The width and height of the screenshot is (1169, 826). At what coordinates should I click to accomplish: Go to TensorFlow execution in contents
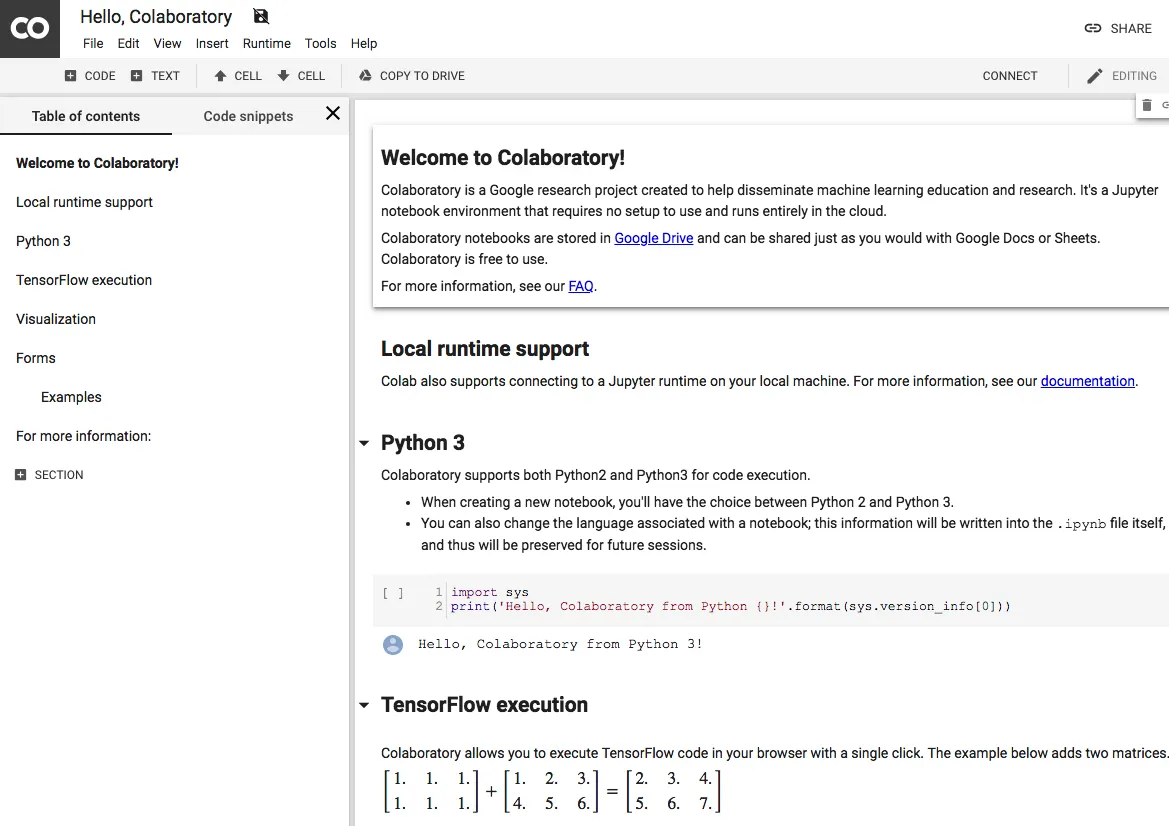point(84,280)
